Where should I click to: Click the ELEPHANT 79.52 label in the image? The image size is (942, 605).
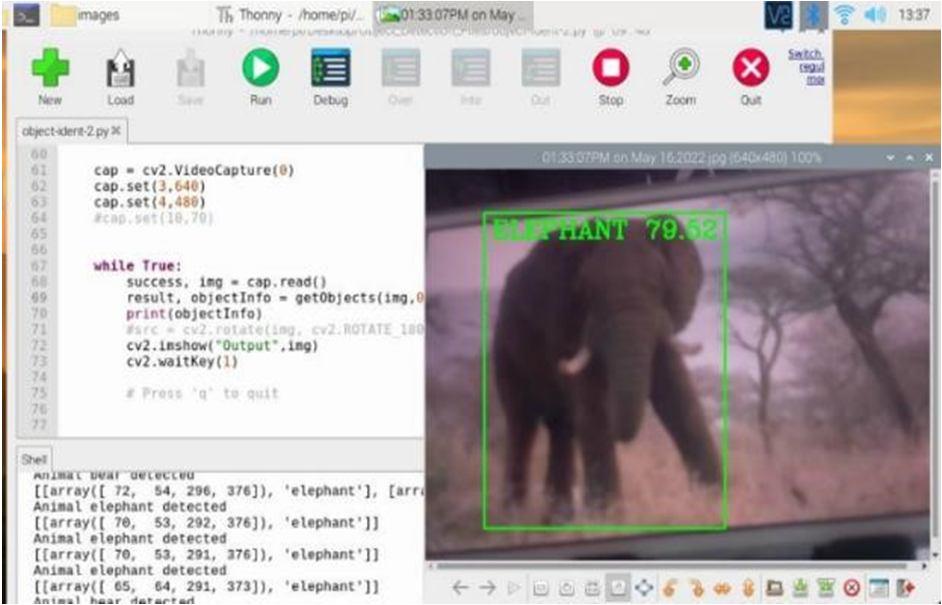[605, 231]
